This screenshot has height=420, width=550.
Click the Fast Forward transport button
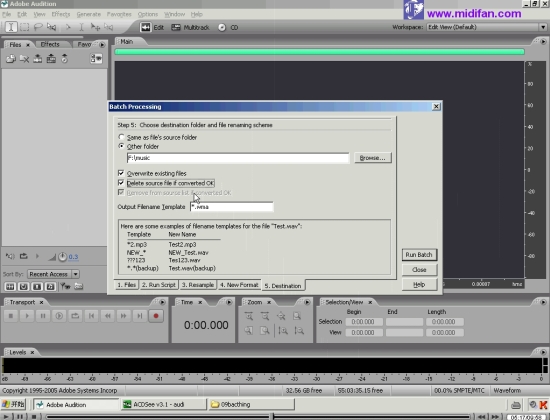(123, 316)
